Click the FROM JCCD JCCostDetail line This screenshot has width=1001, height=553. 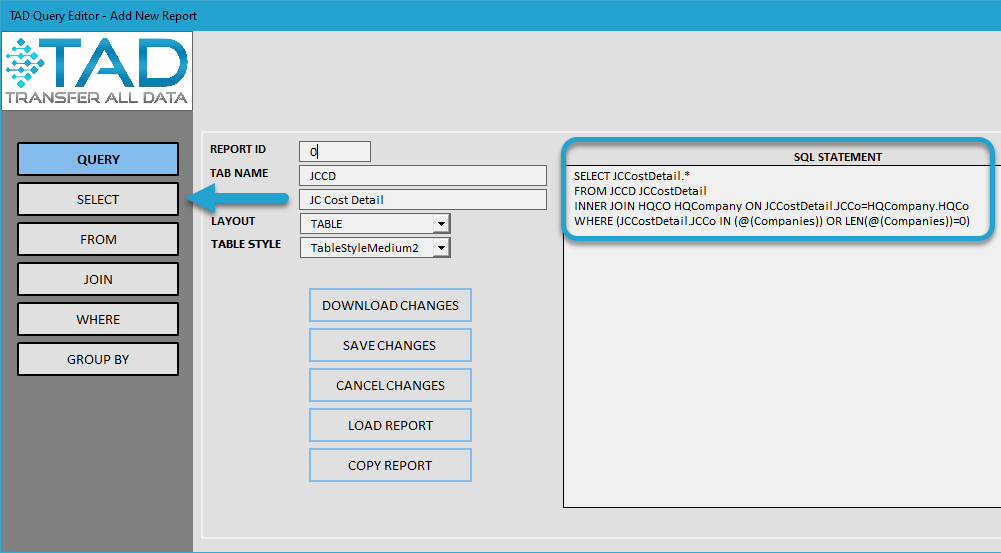(640, 191)
